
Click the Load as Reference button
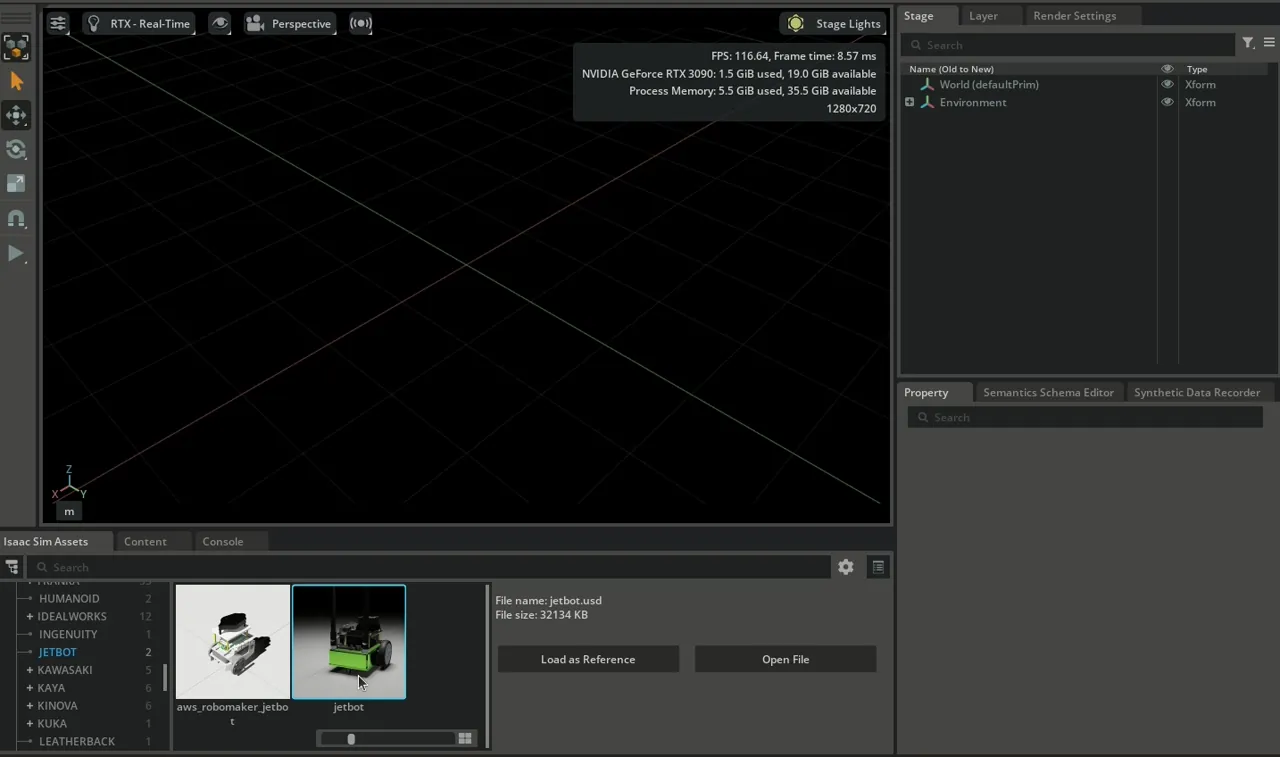coord(588,659)
